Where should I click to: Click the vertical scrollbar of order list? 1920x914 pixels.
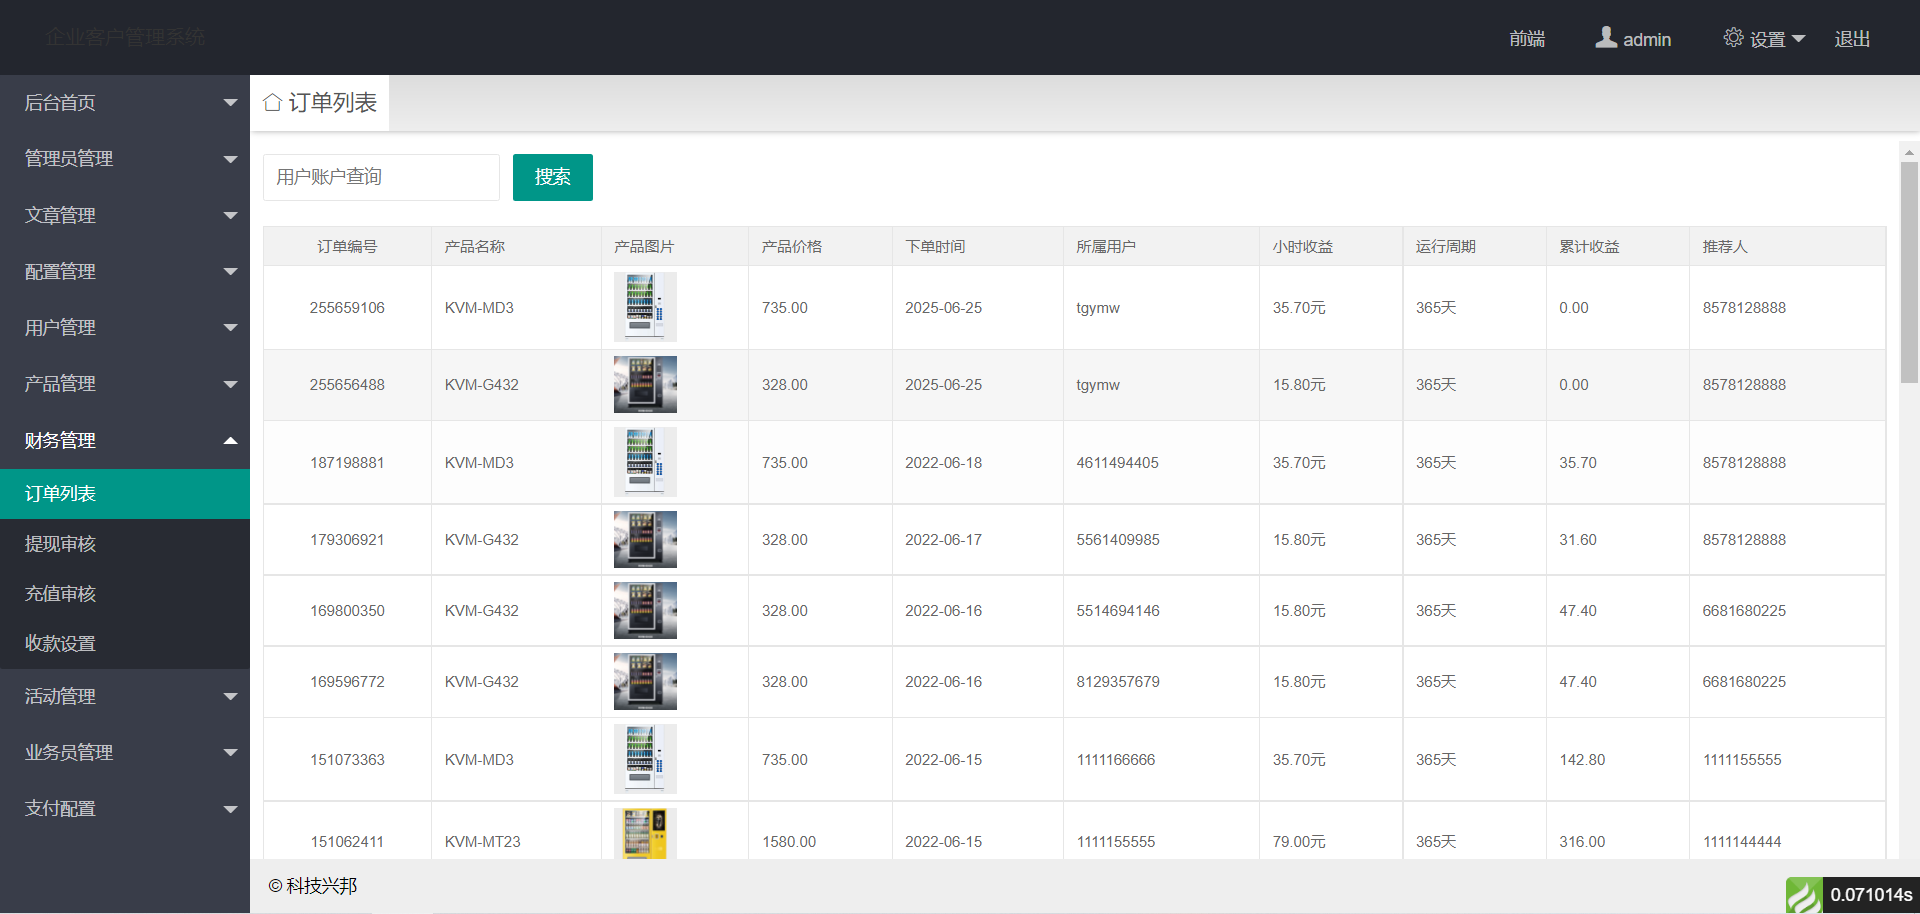1908,272
